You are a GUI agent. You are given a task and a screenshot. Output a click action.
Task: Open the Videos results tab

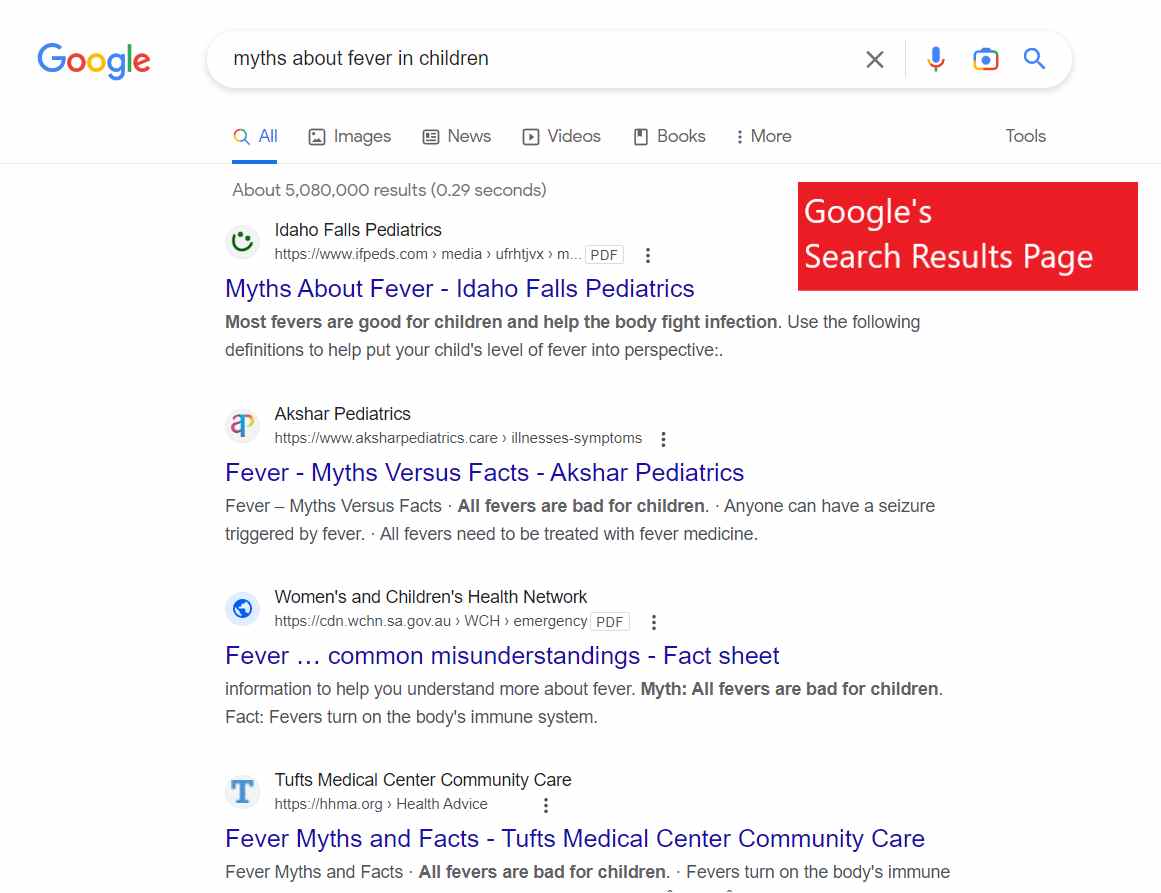pyautogui.click(x=561, y=136)
